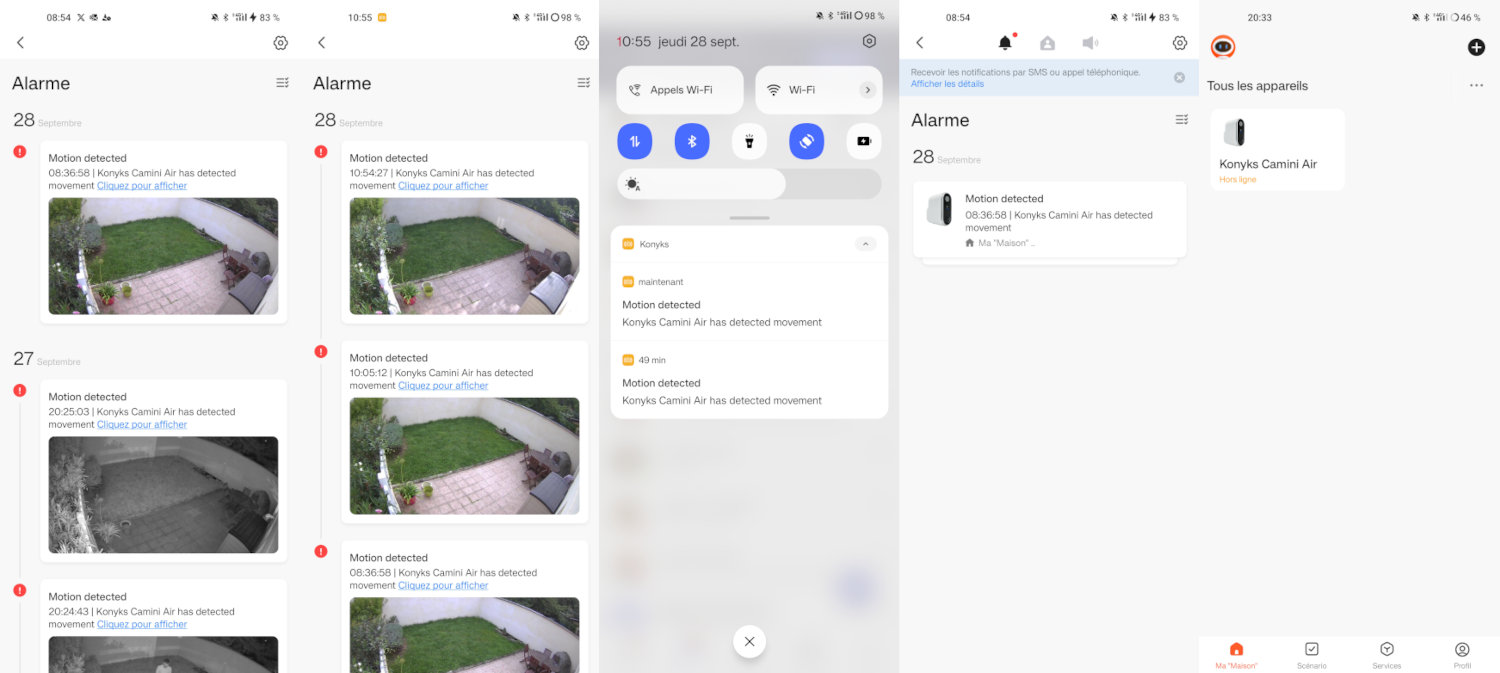Add a device with the plus button
Screen dimensions: 1500x673
1476,47
